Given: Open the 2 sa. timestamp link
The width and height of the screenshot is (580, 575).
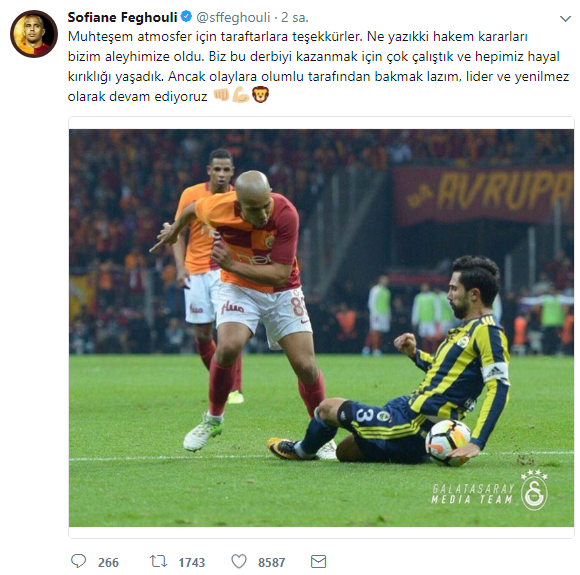Looking at the screenshot, I should click(295, 17).
